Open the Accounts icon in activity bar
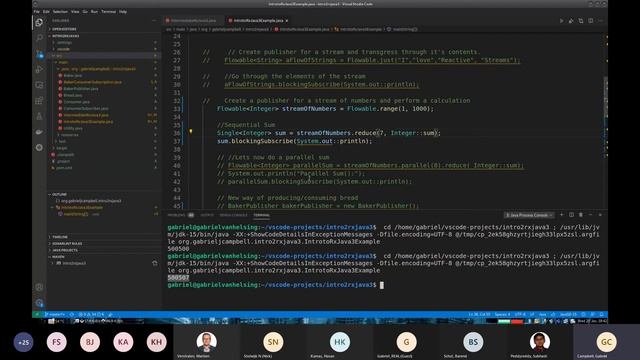 [39, 287]
